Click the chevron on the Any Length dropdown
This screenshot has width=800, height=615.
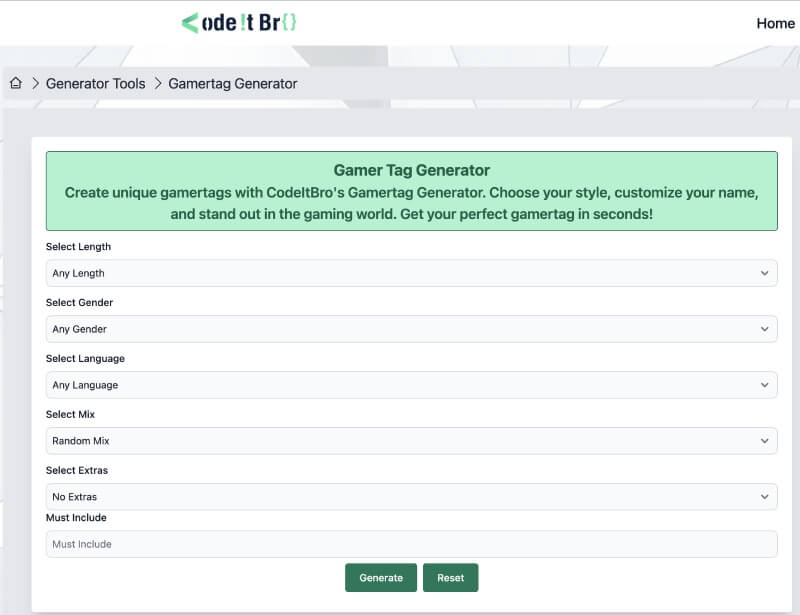[x=764, y=273]
